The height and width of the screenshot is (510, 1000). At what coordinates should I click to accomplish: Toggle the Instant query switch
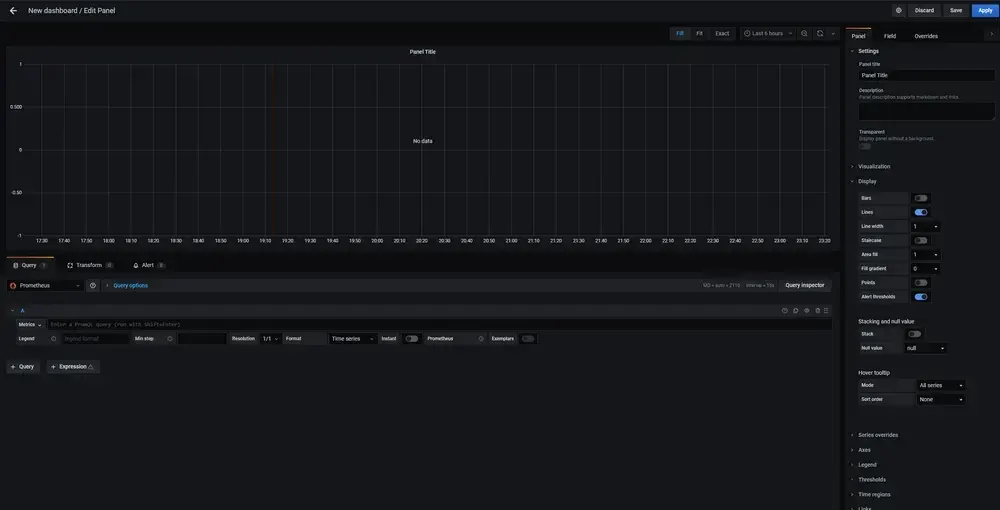click(411, 339)
